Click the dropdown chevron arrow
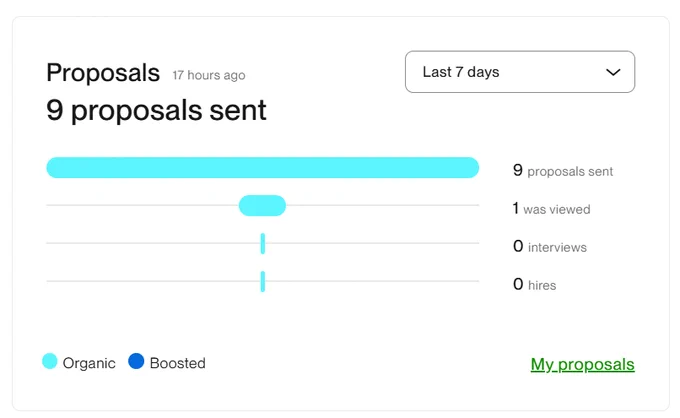Image resolution: width=680 pixels, height=418 pixels. coord(613,72)
